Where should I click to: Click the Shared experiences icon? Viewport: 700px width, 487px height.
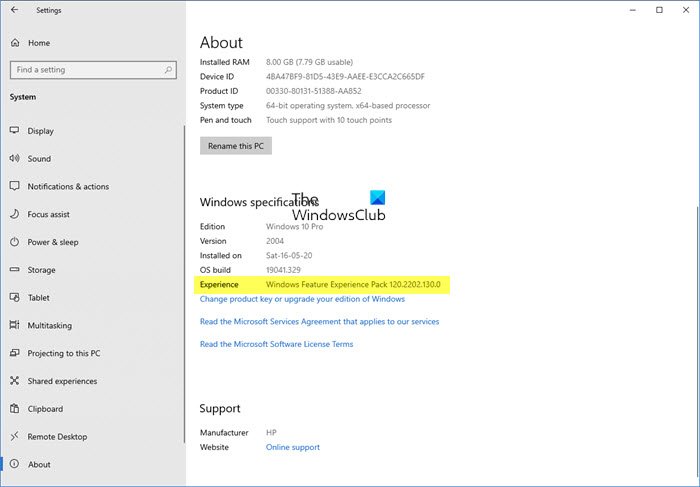click(x=15, y=381)
